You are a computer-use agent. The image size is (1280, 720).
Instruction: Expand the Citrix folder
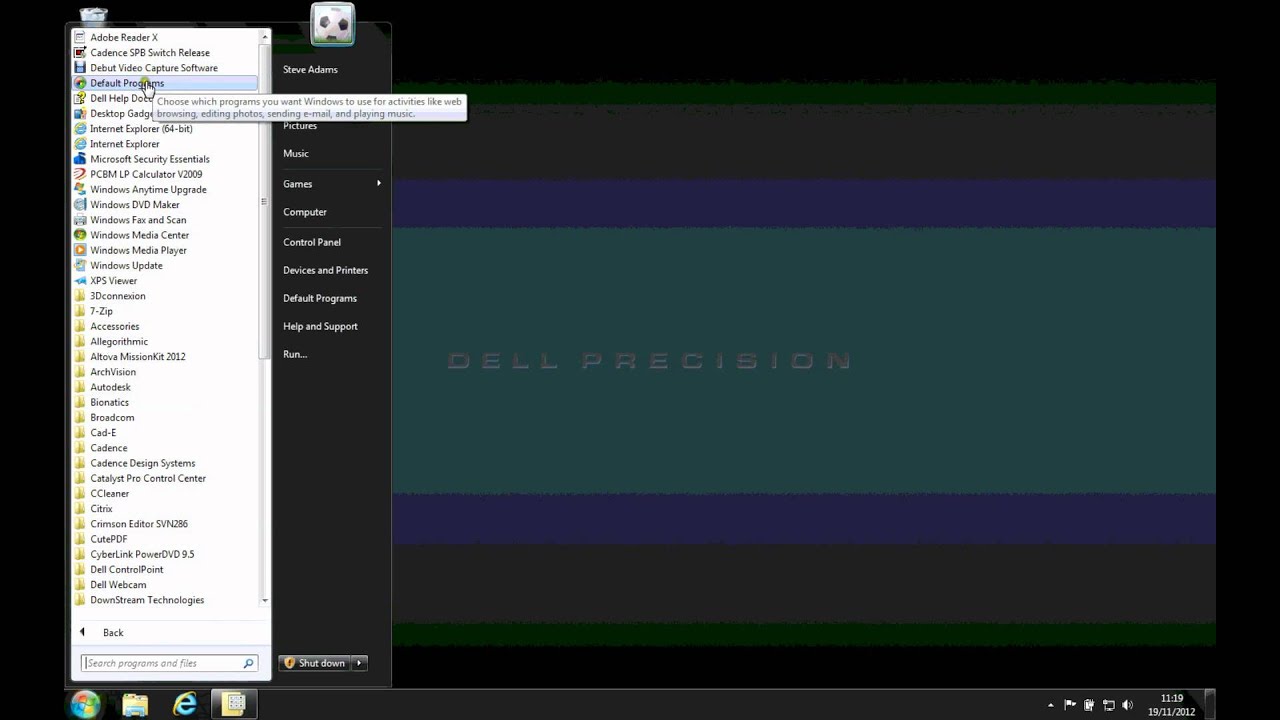(x=101, y=509)
